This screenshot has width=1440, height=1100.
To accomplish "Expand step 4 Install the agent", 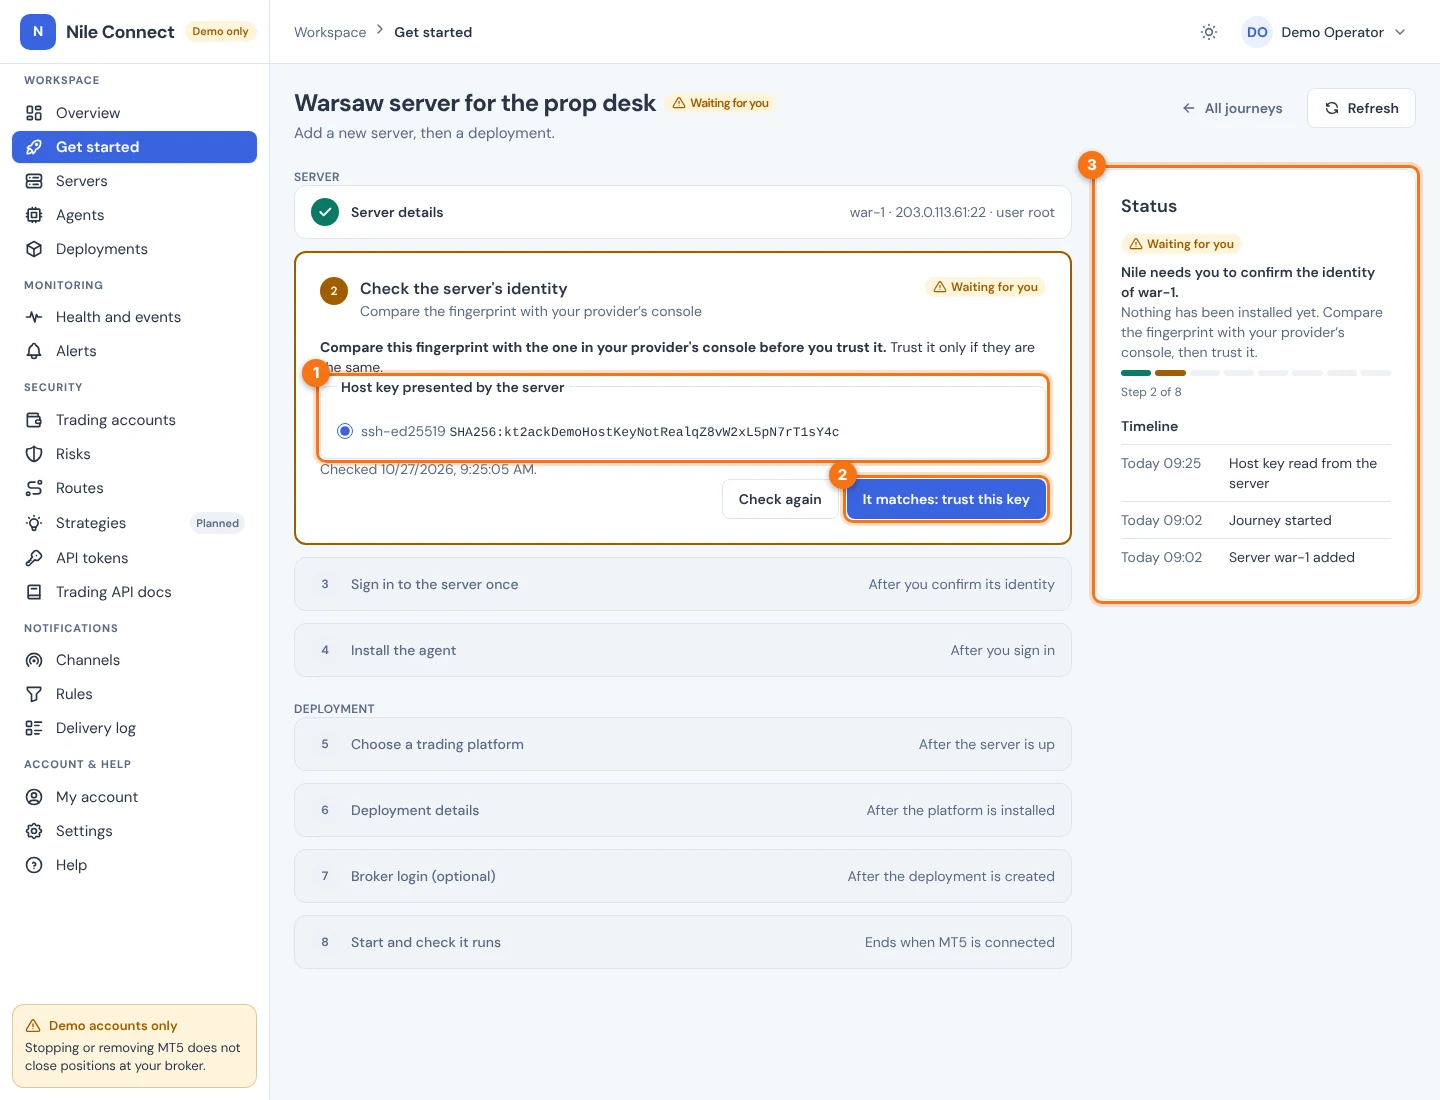I will point(683,650).
